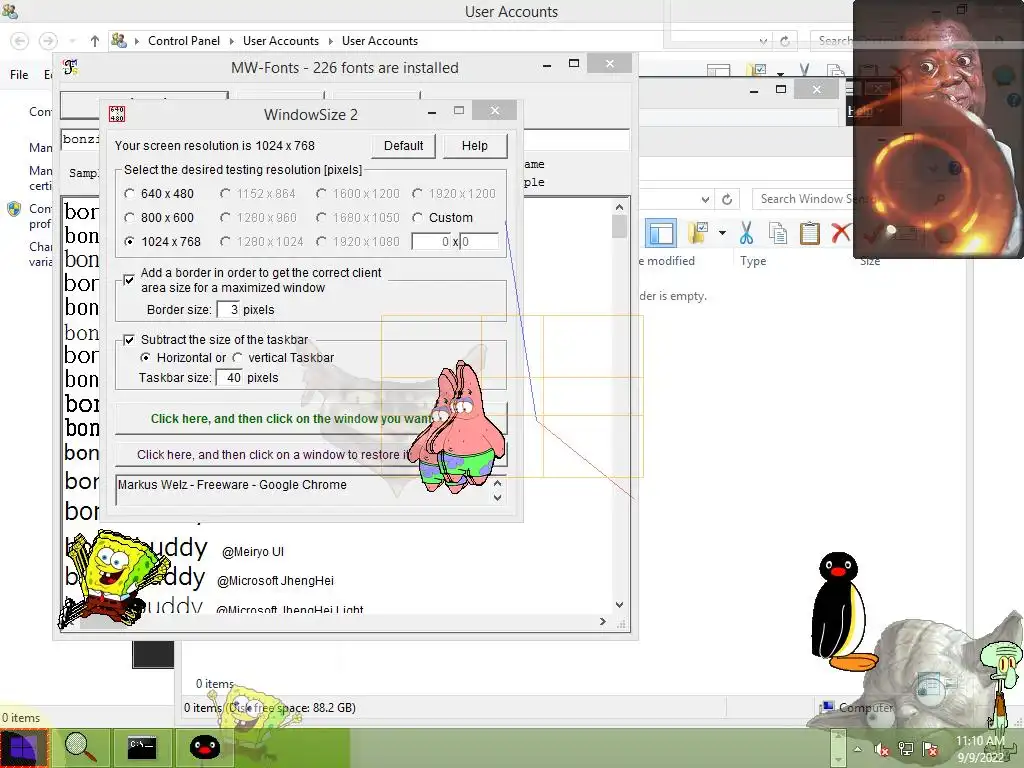Click the chevron before the final User Accounts breadcrumb

(x=330, y=41)
